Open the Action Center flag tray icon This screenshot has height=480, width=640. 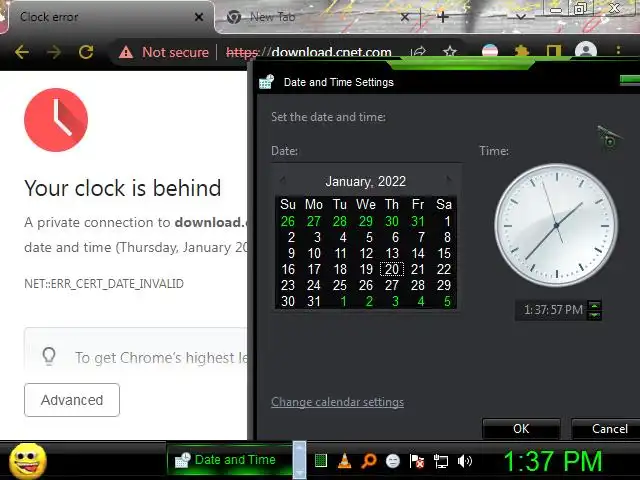[417, 461]
